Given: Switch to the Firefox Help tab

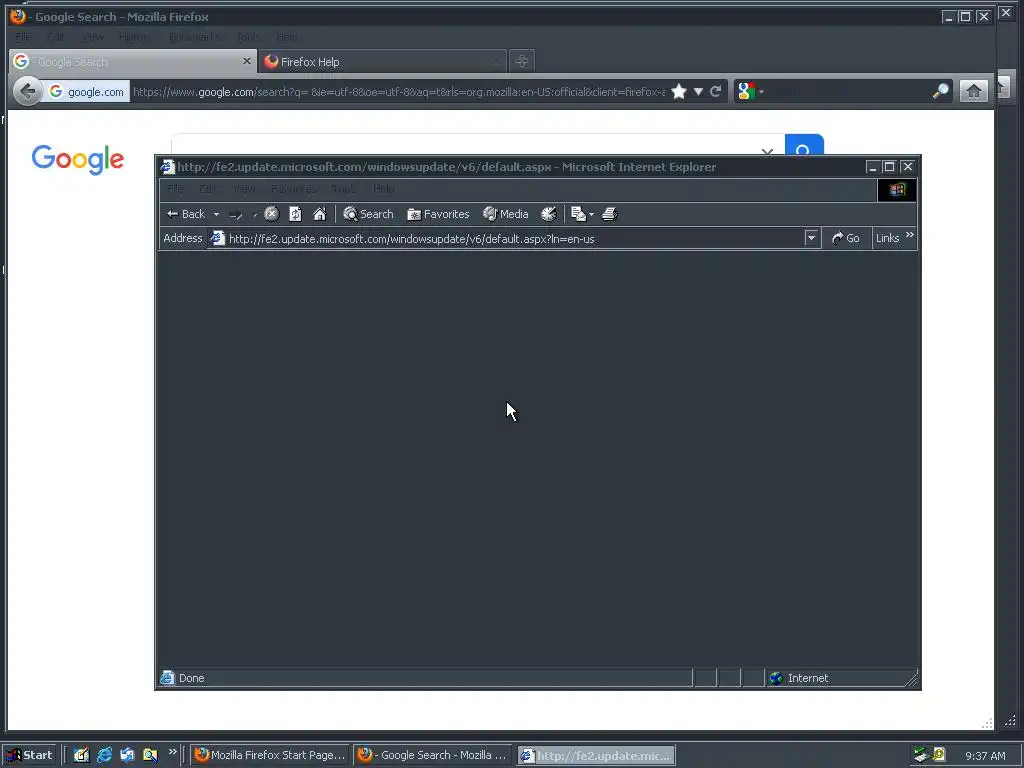Looking at the screenshot, I should click(382, 62).
